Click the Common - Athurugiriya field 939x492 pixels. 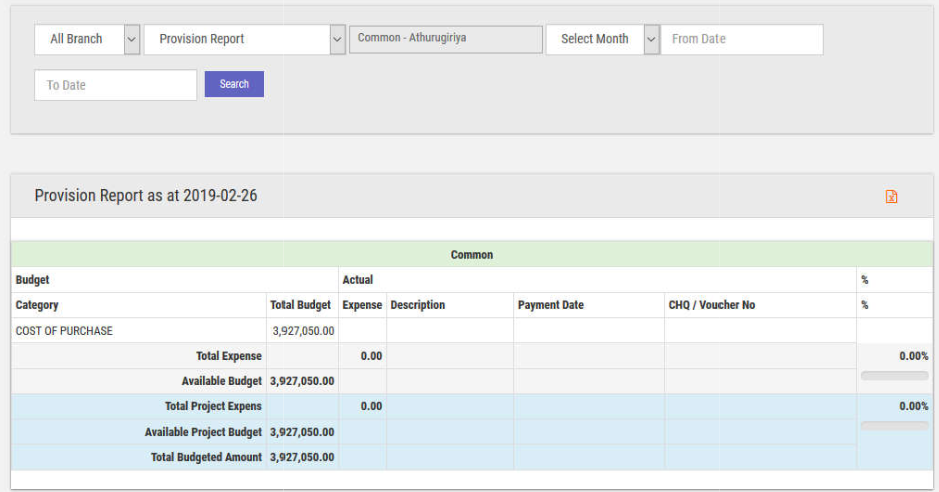(446, 39)
